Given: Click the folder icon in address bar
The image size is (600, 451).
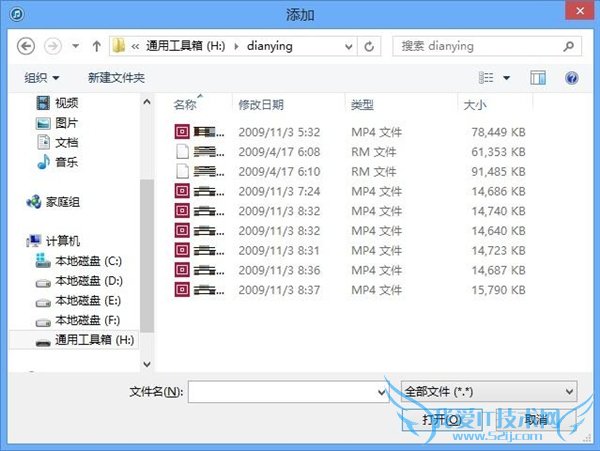Looking at the screenshot, I should (x=119, y=46).
